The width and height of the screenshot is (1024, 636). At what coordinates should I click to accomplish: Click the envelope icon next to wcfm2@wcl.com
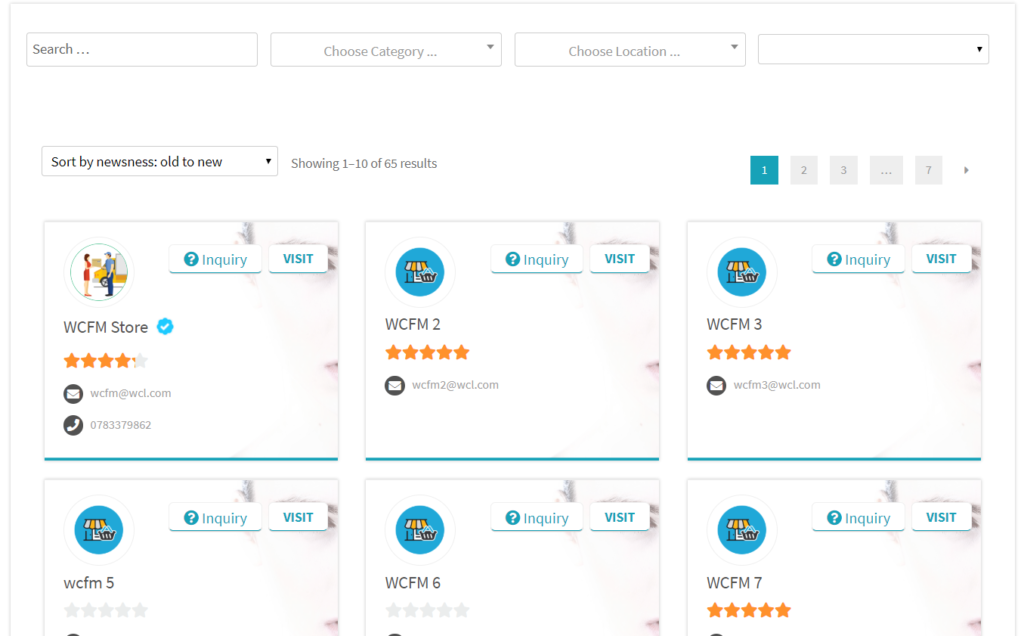coord(394,385)
